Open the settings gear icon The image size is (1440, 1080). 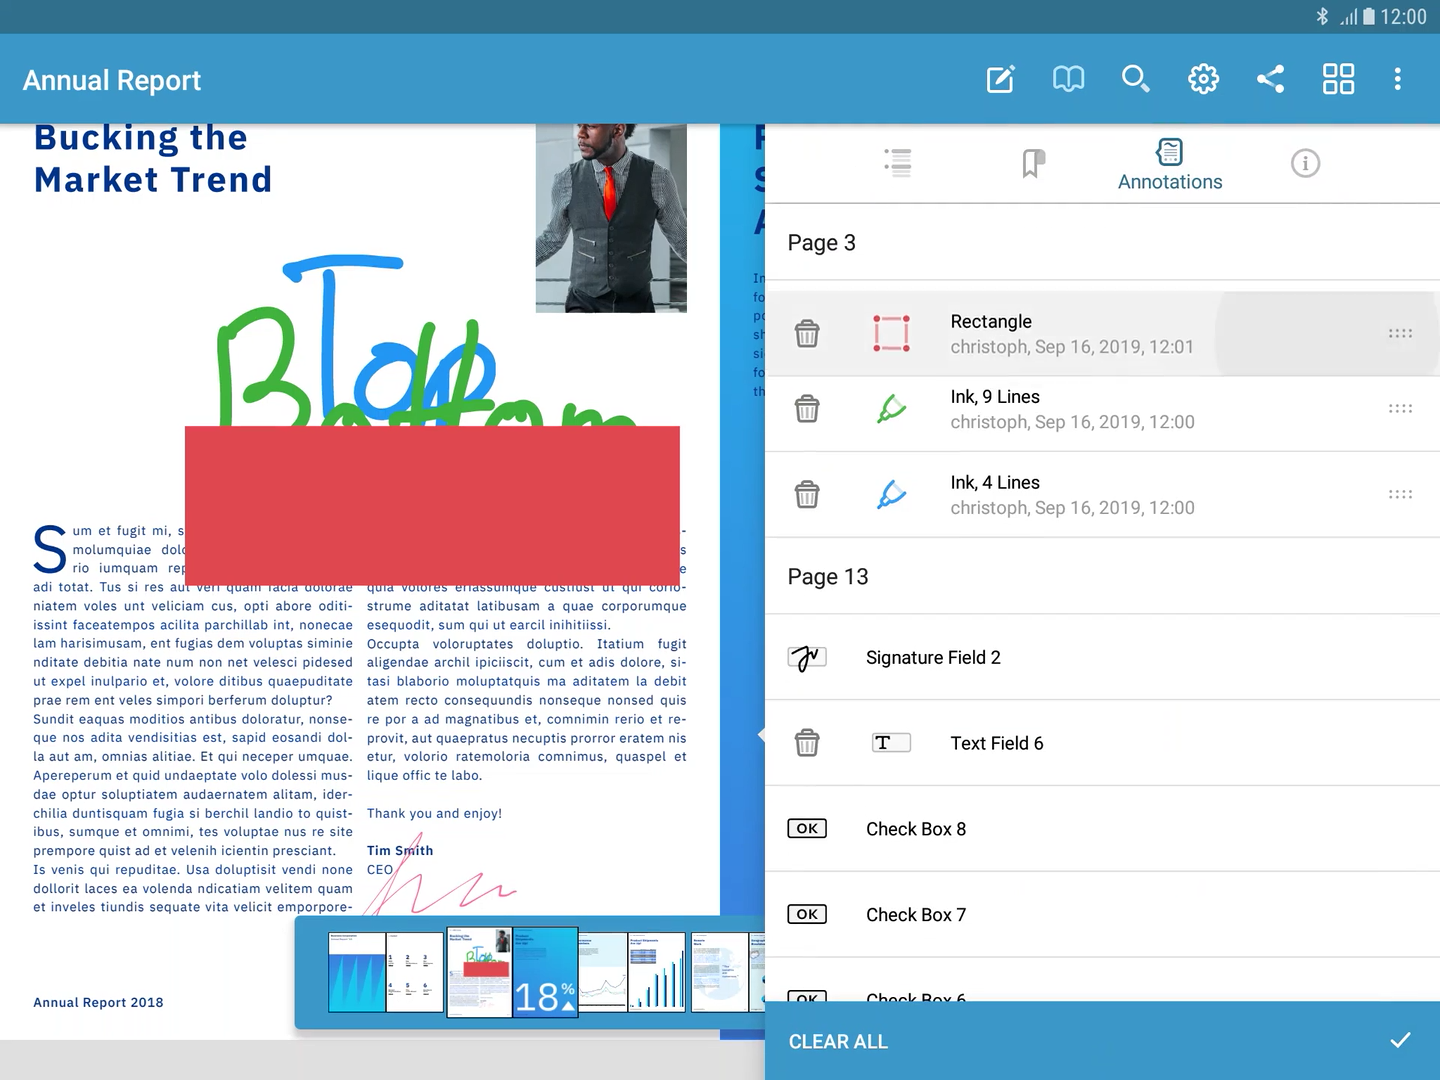[x=1203, y=79]
